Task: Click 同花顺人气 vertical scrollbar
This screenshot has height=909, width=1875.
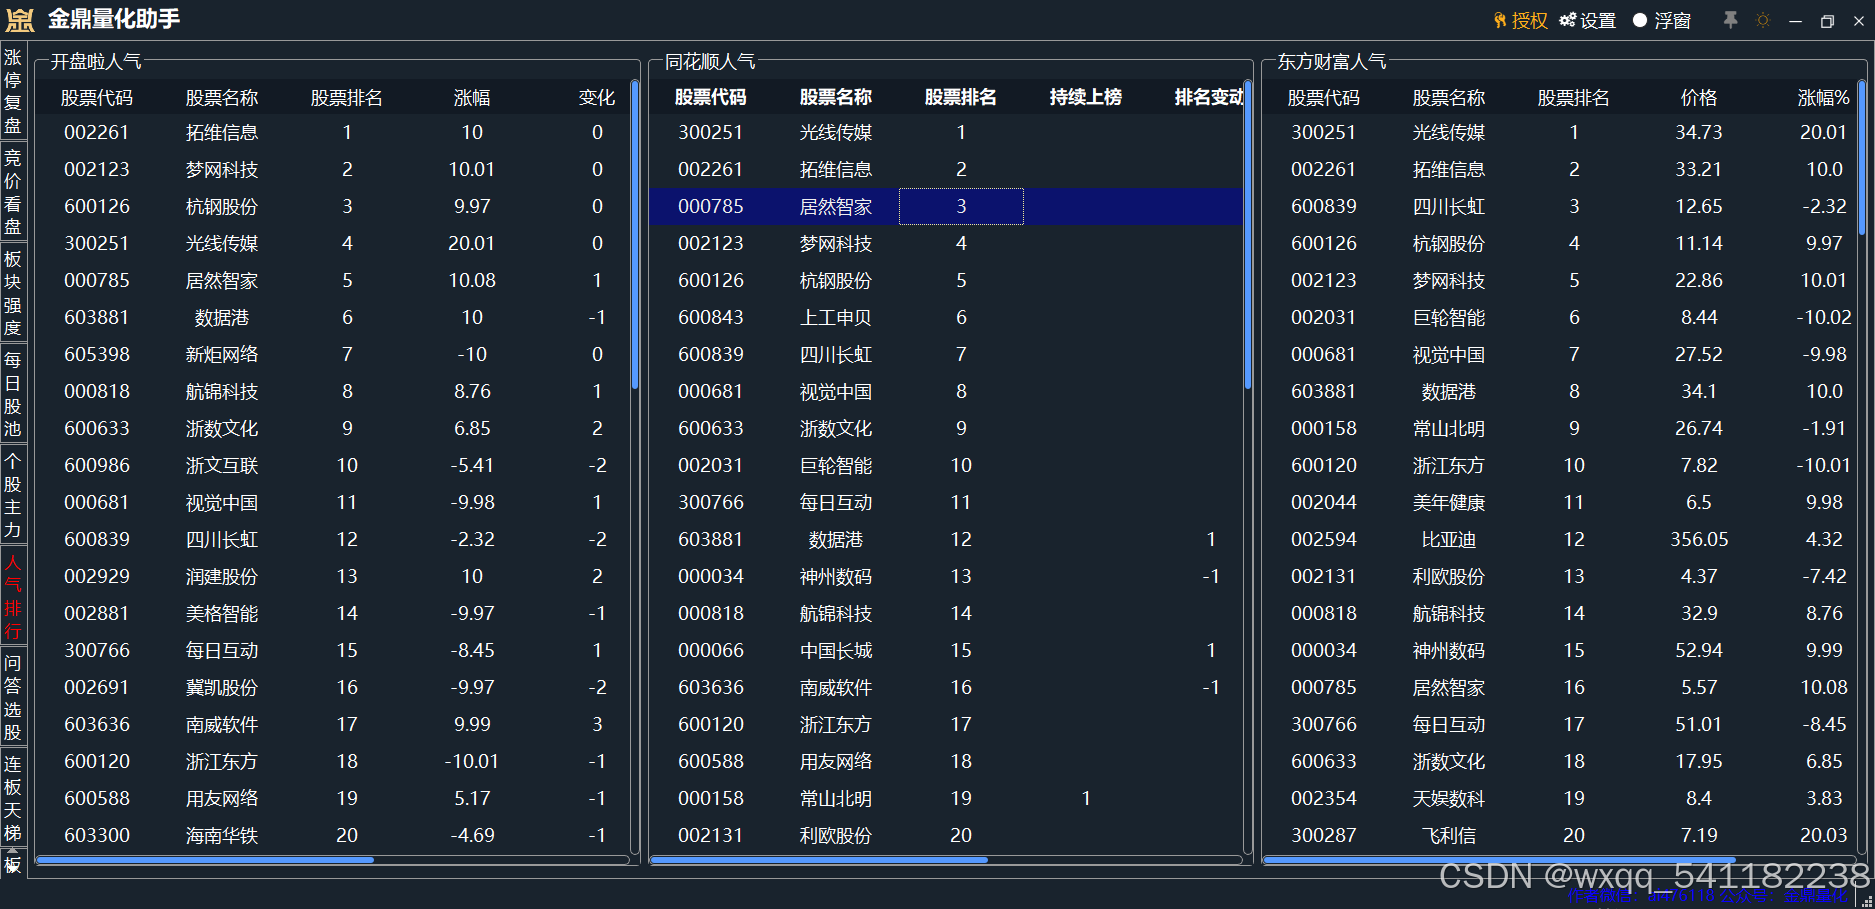Action: 1248,235
